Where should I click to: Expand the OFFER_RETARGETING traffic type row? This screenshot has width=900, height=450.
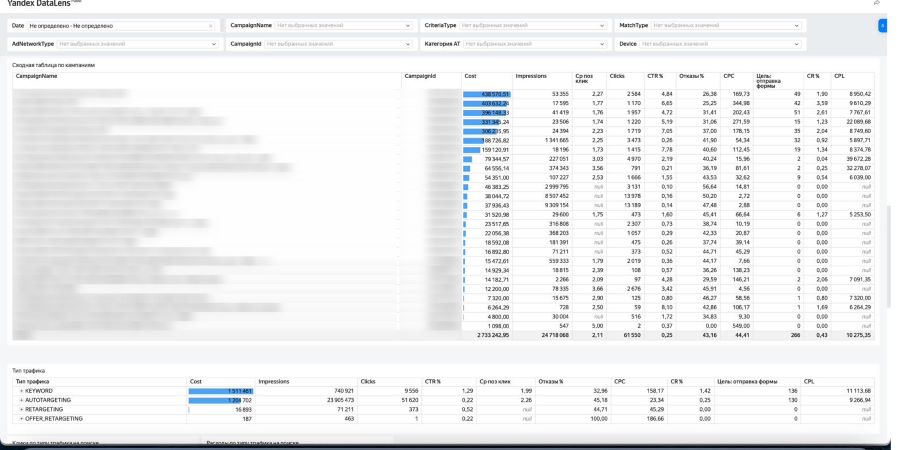(21, 419)
